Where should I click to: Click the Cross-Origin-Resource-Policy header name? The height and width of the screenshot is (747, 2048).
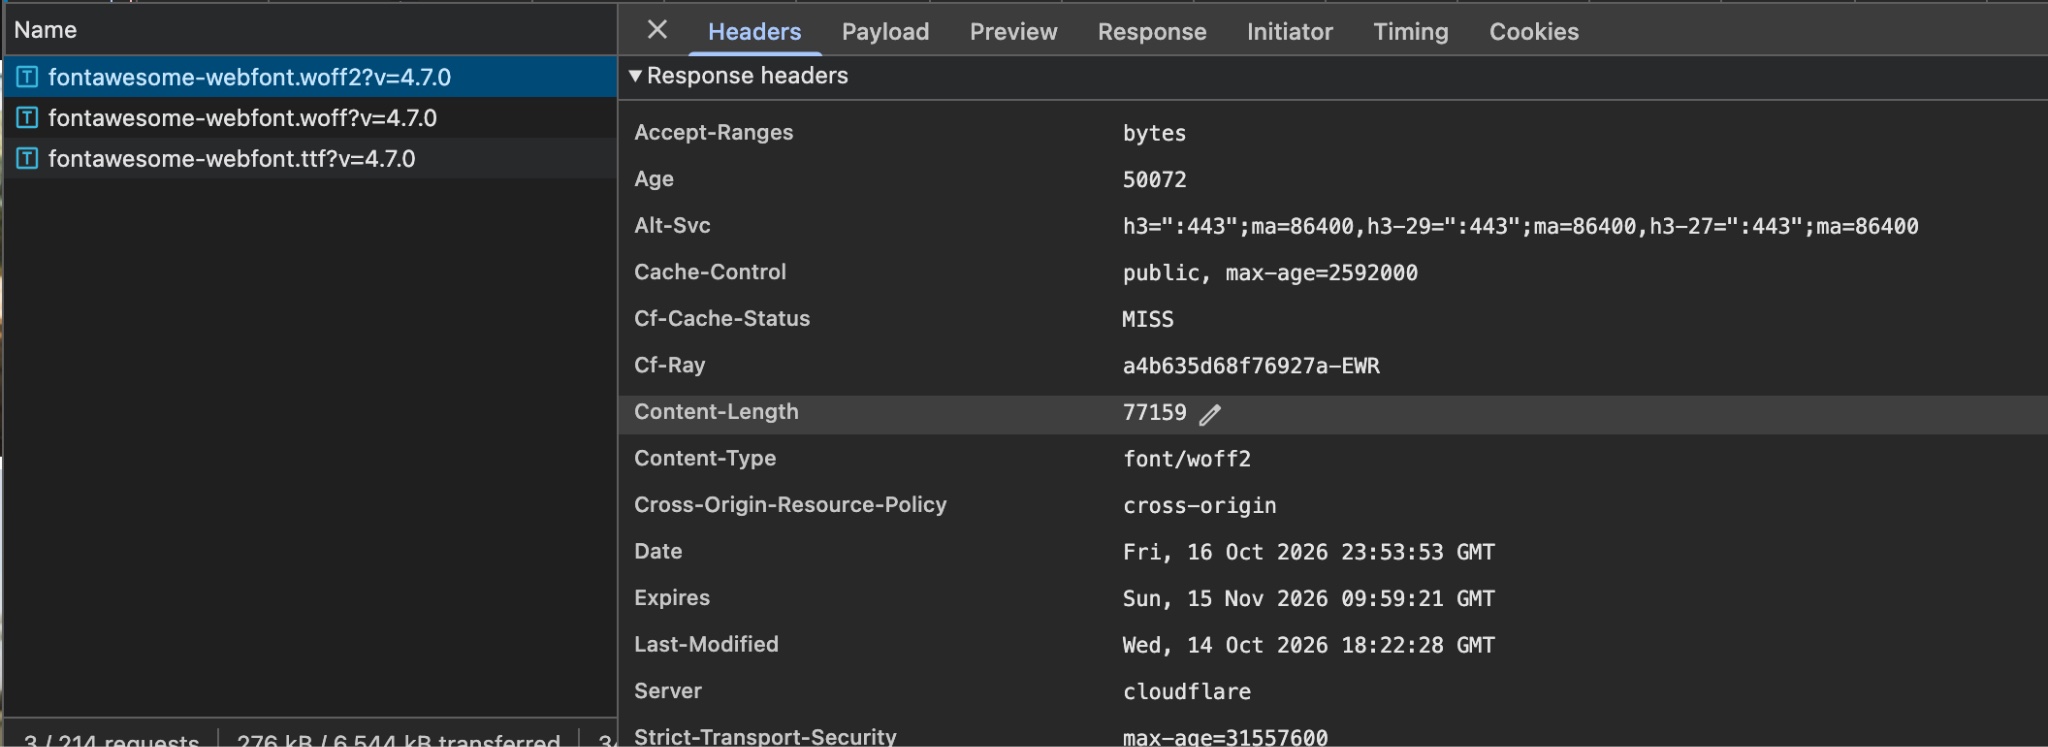[x=790, y=504]
